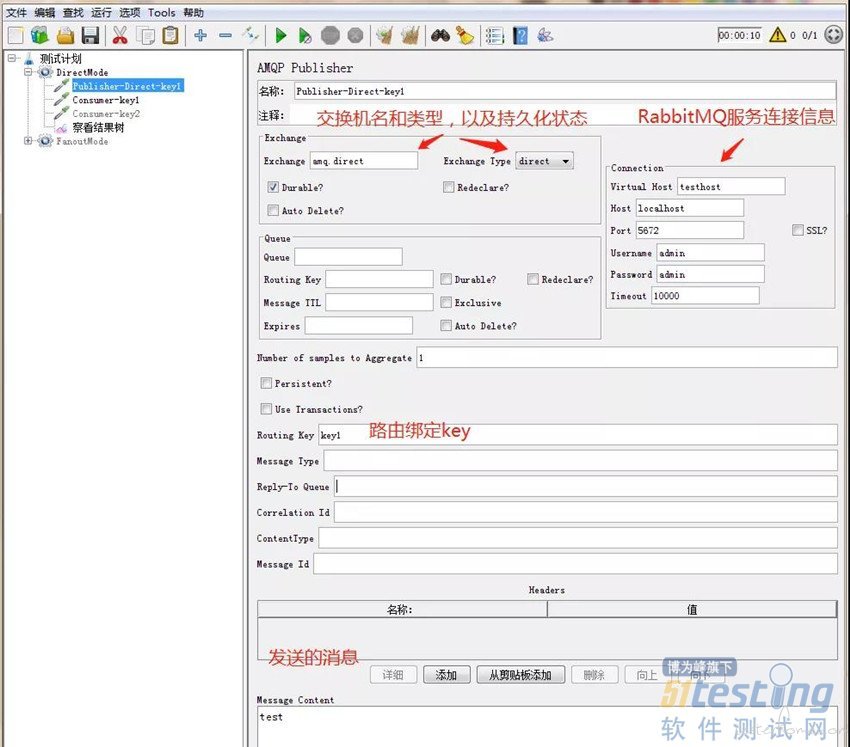The width and height of the screenshot is (850, 747).
Task: Click the 详细 button
Action: point(393,675)
